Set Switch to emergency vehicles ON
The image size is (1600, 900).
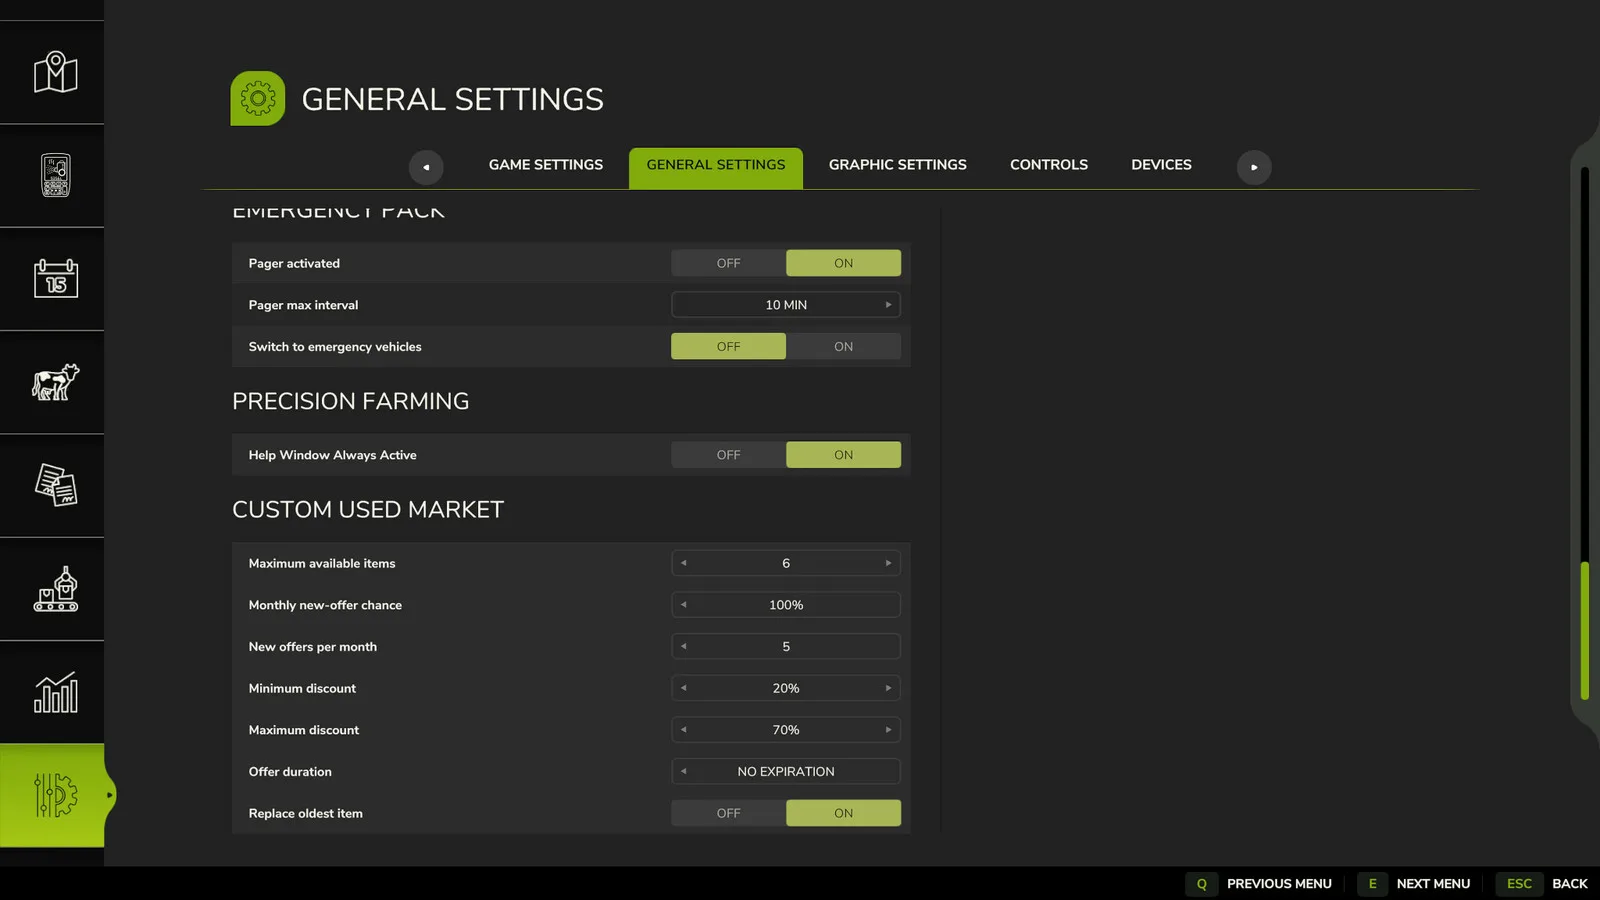pos(843,346)
